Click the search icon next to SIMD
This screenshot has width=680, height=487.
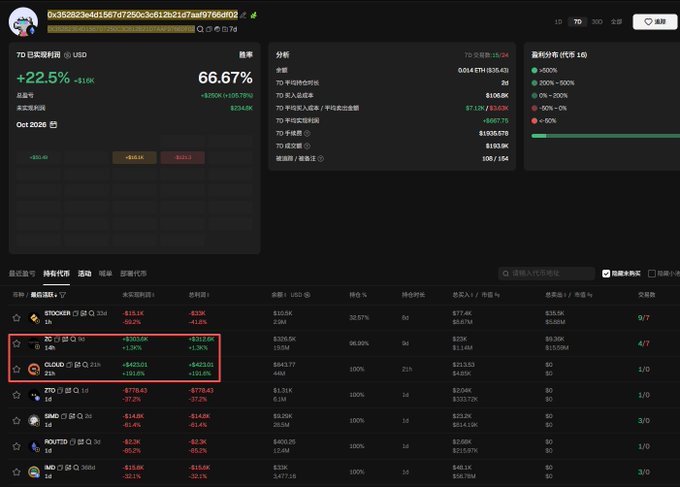[x=80, y=416]
